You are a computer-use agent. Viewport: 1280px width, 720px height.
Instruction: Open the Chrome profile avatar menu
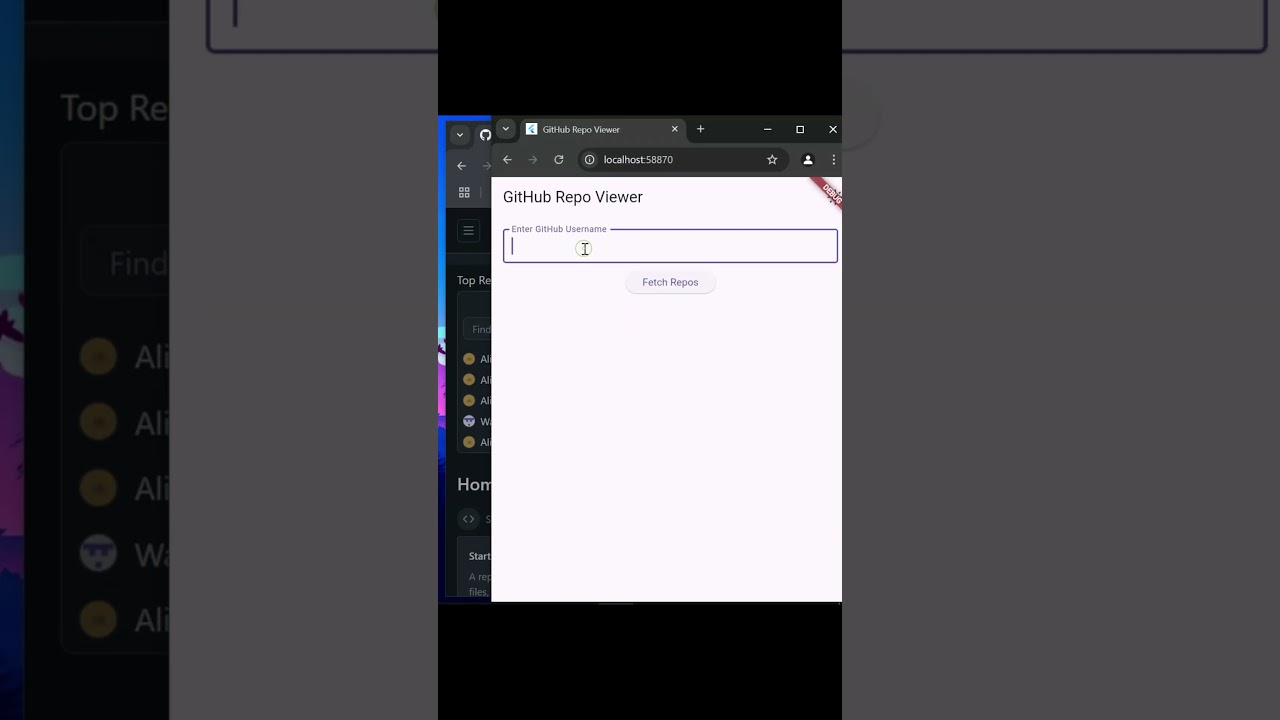click(808, 160)
